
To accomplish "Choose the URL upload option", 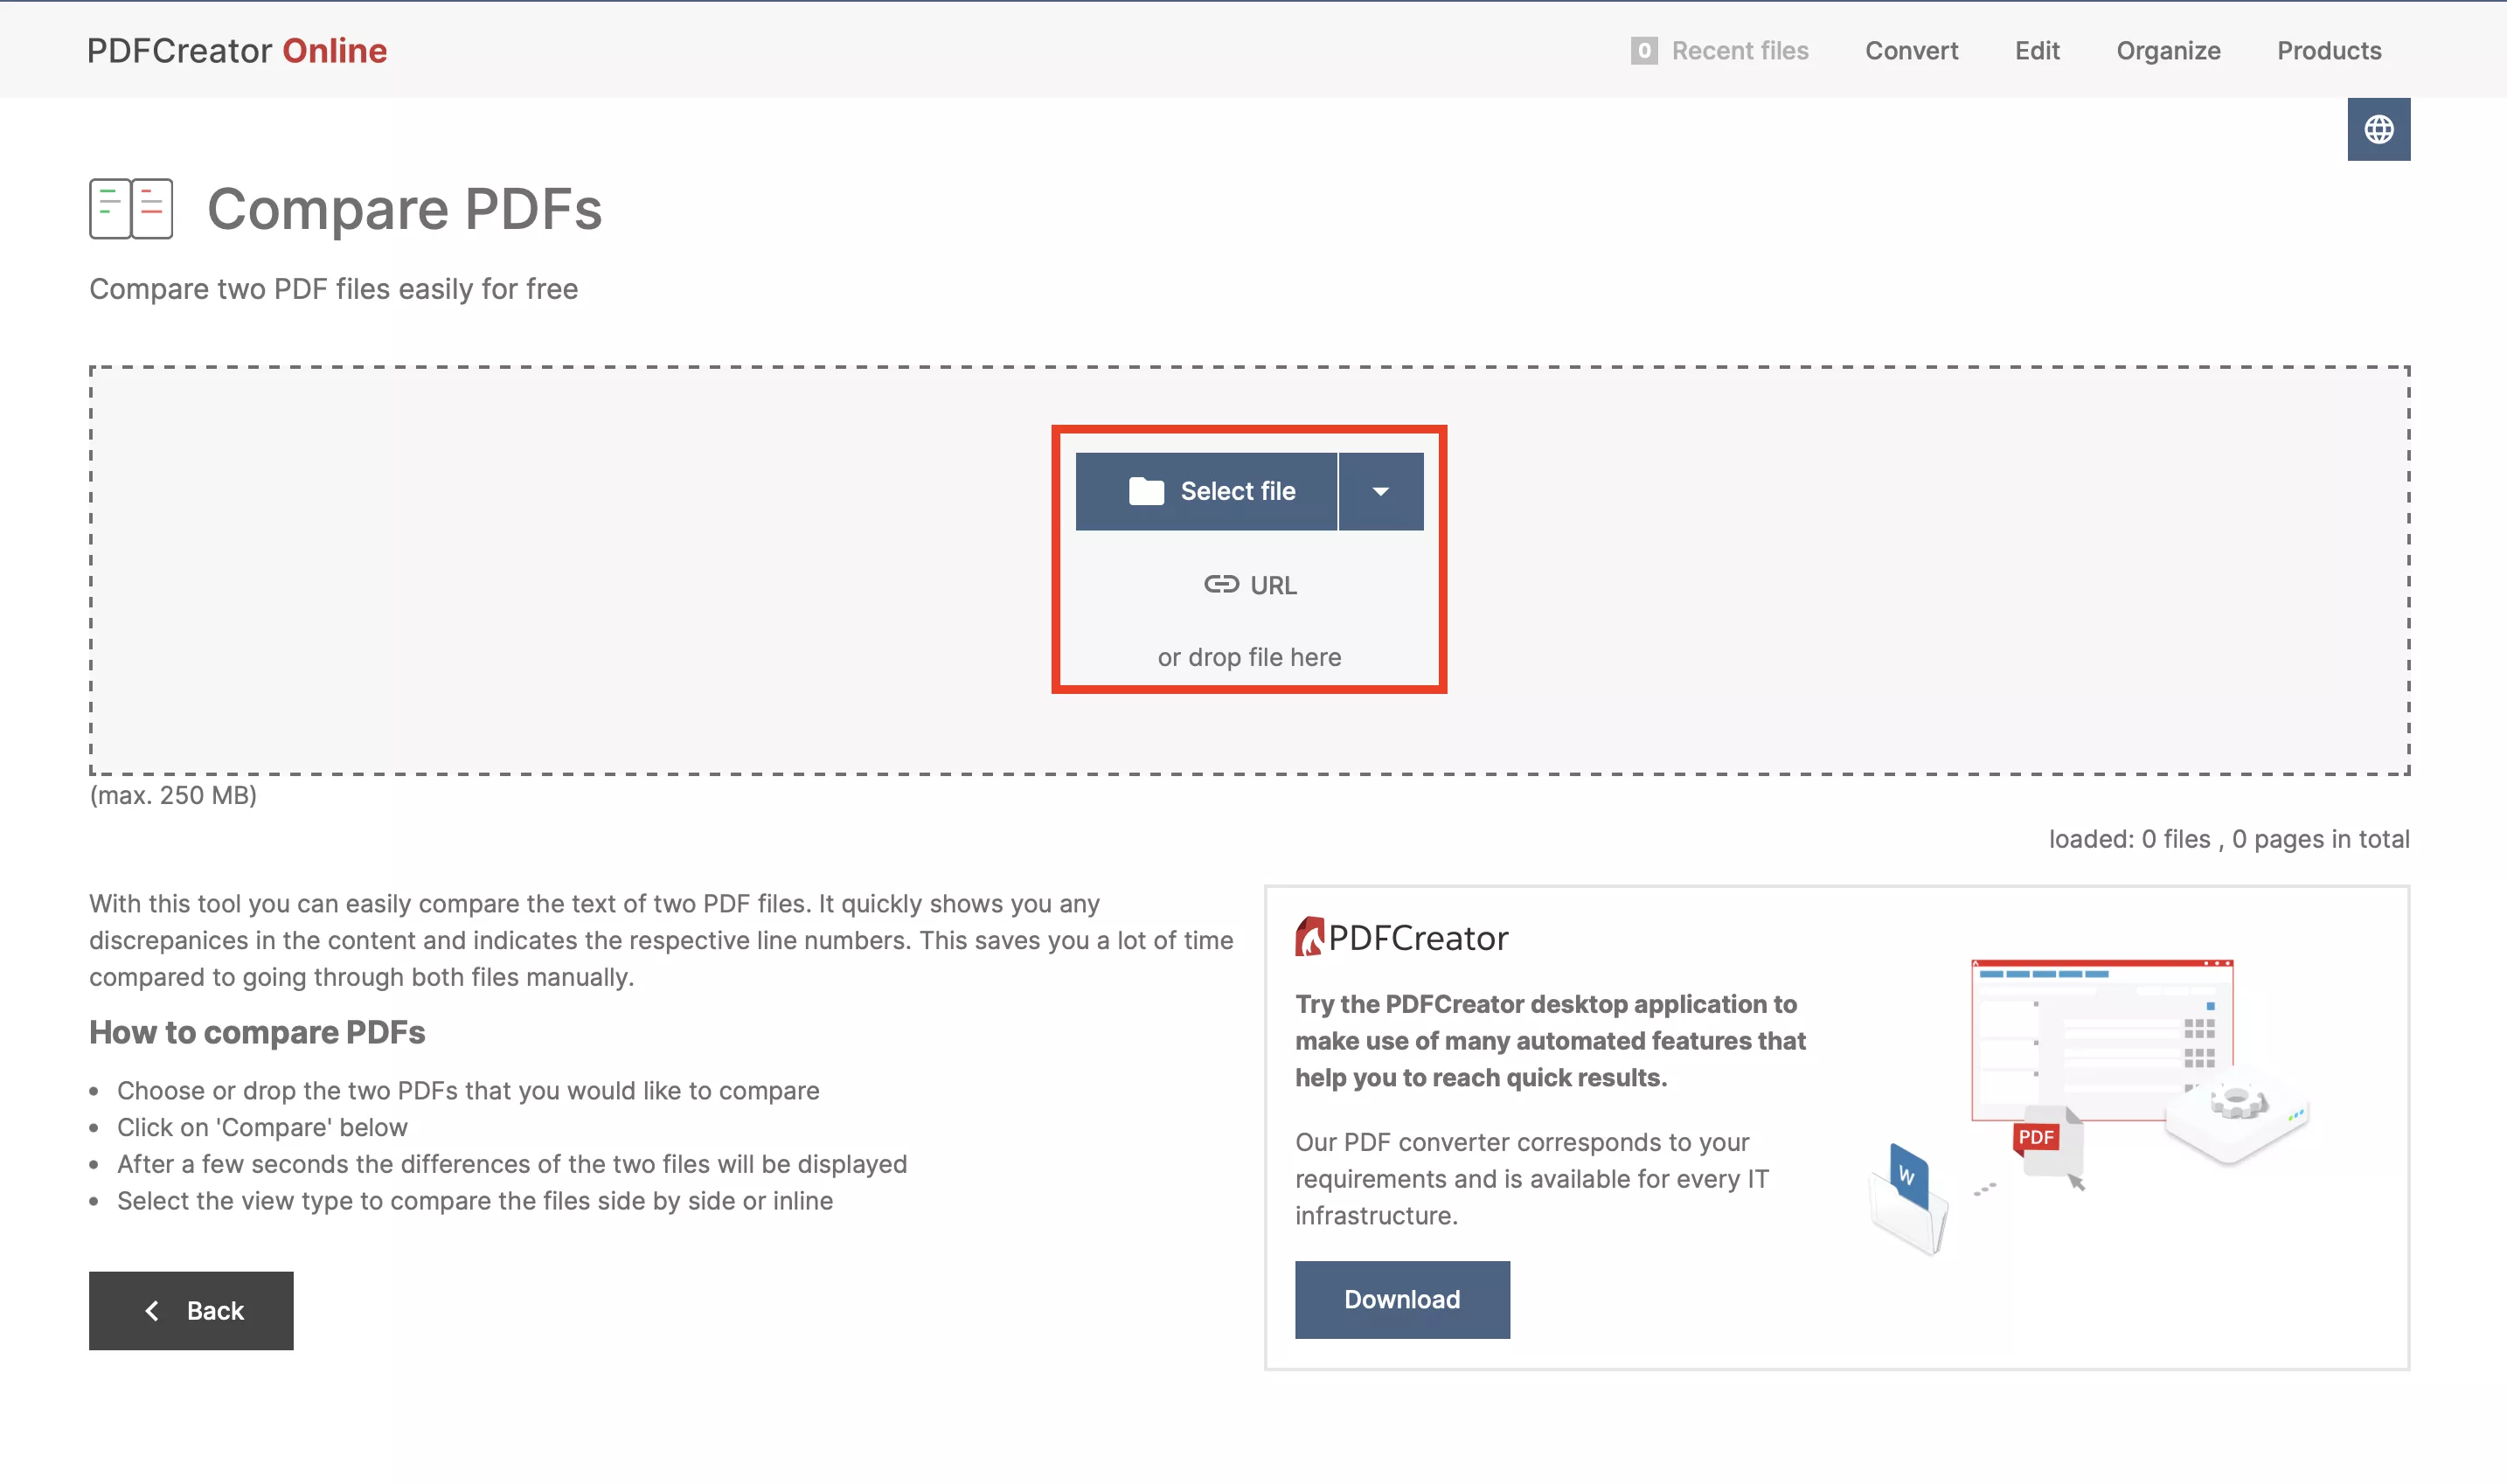I will point(1249,585).
